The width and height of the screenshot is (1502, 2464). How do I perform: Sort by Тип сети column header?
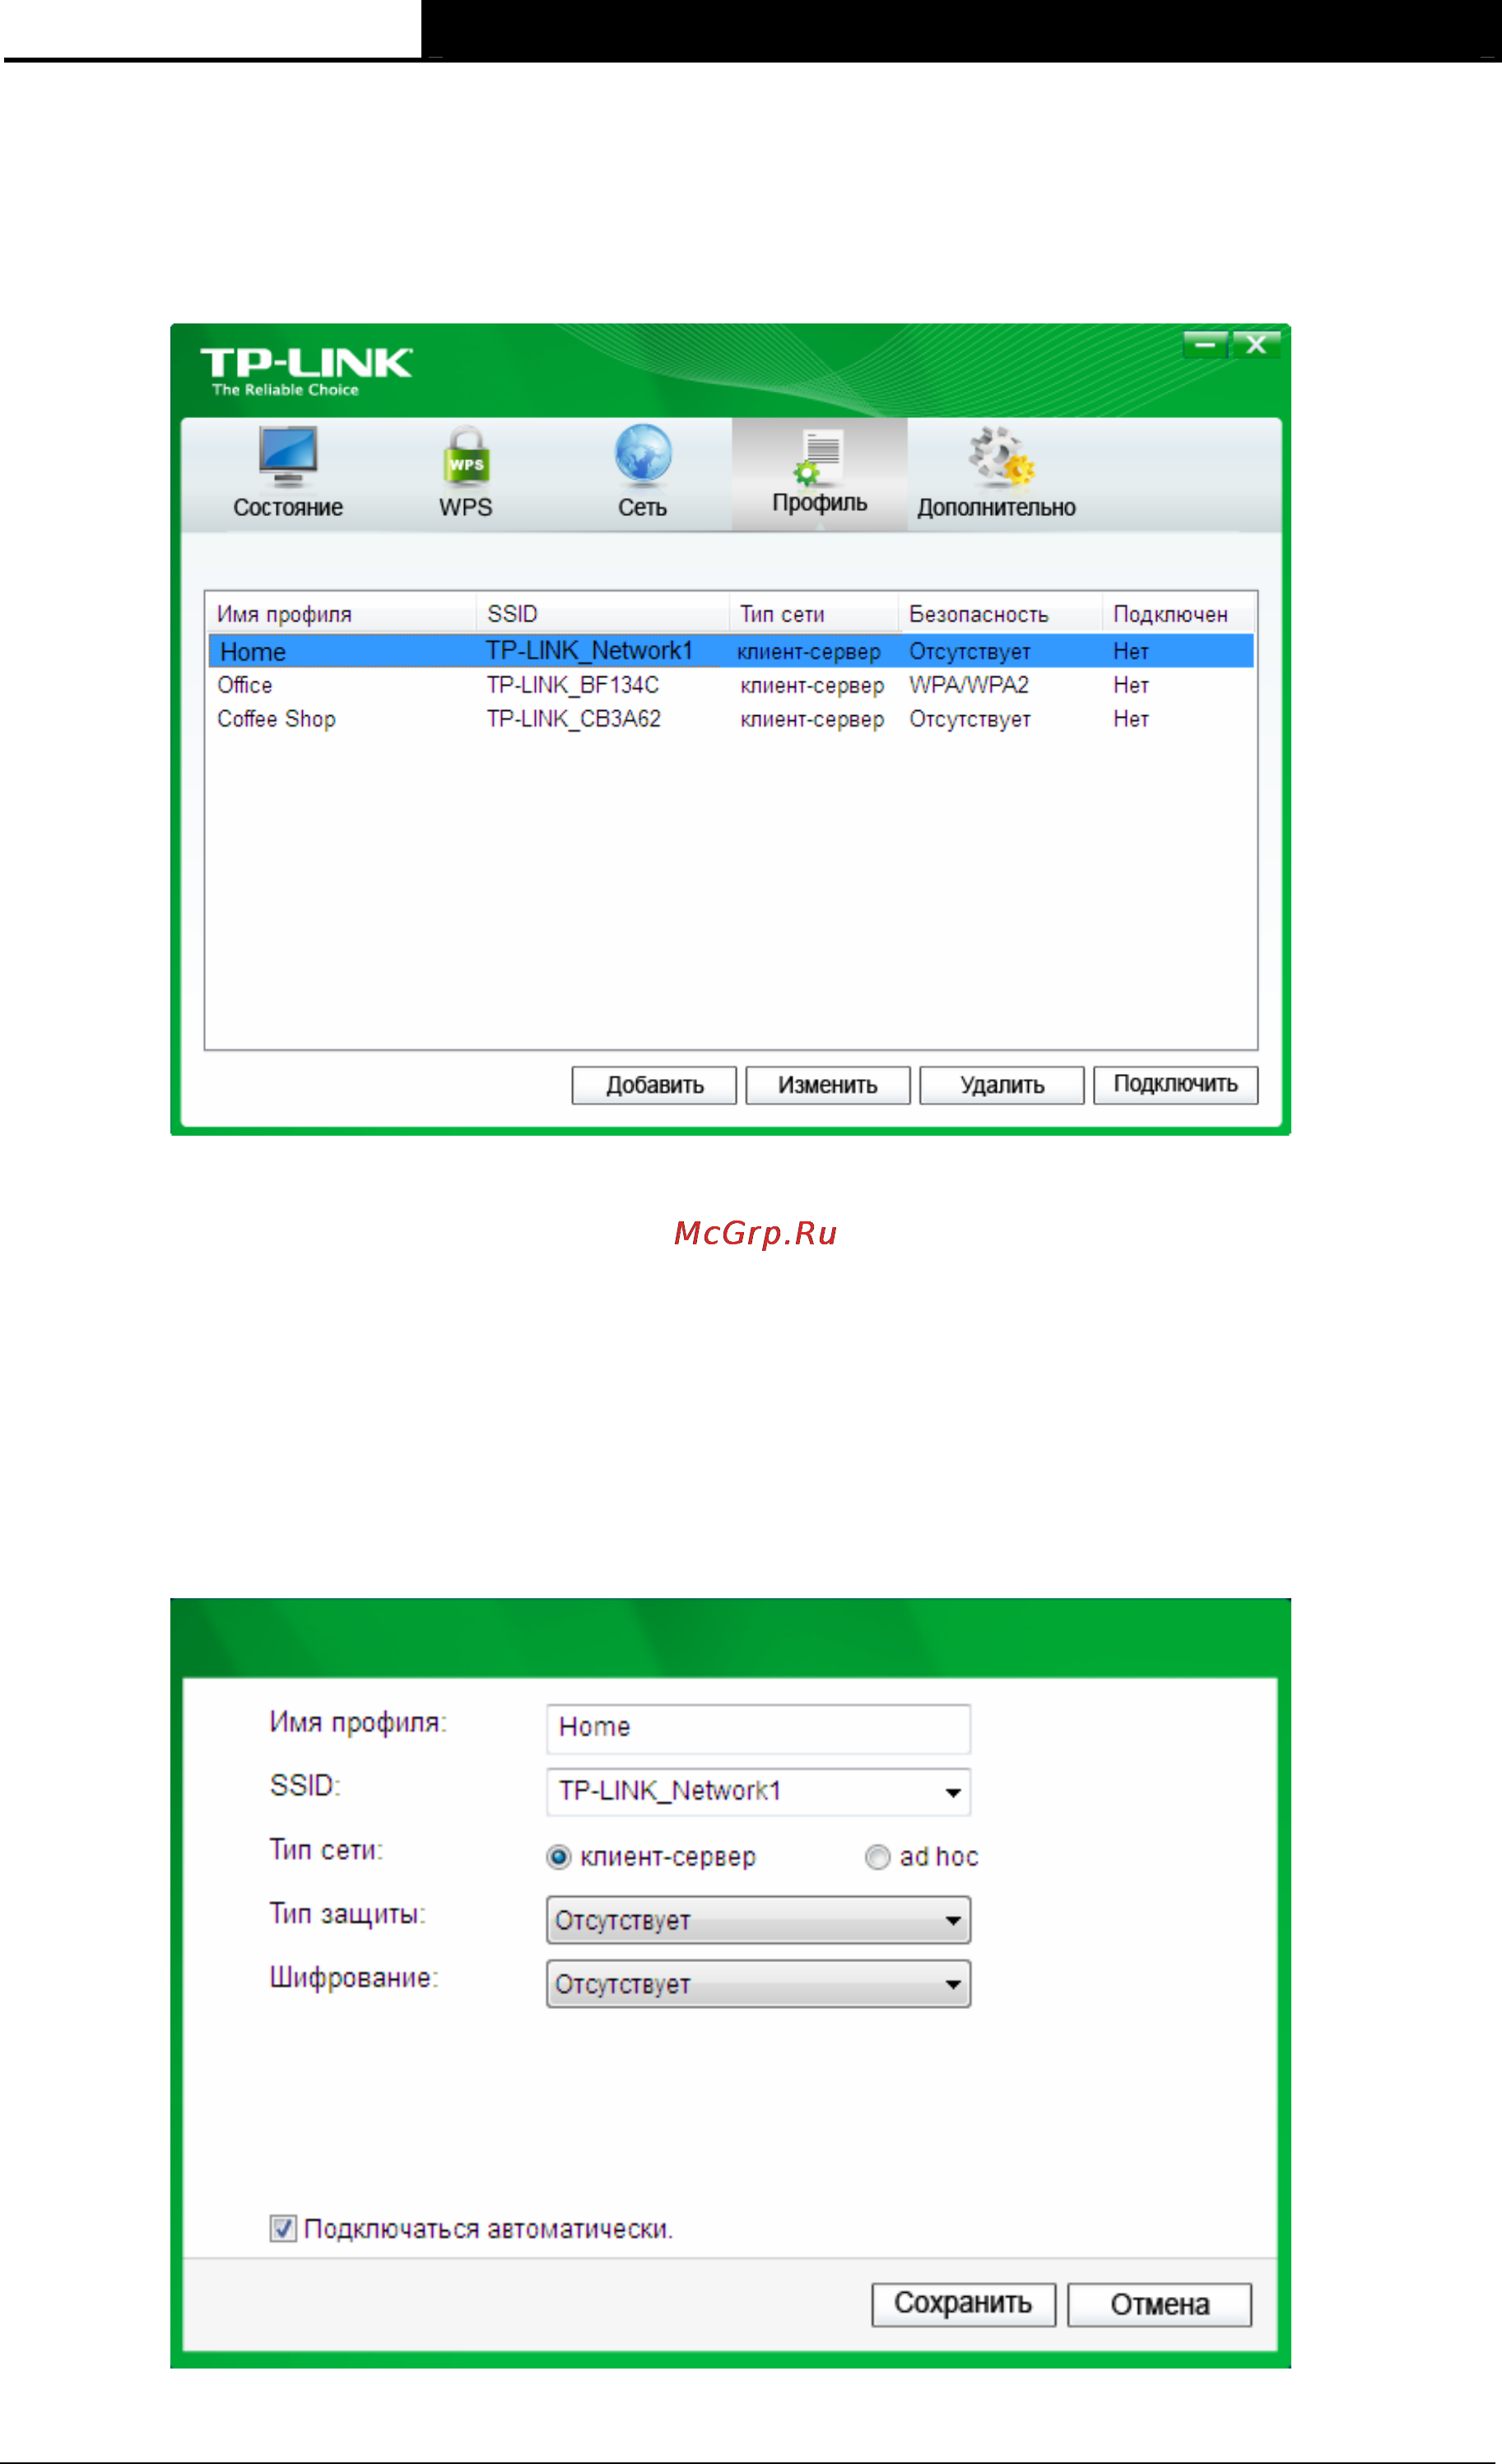point(814,614)
